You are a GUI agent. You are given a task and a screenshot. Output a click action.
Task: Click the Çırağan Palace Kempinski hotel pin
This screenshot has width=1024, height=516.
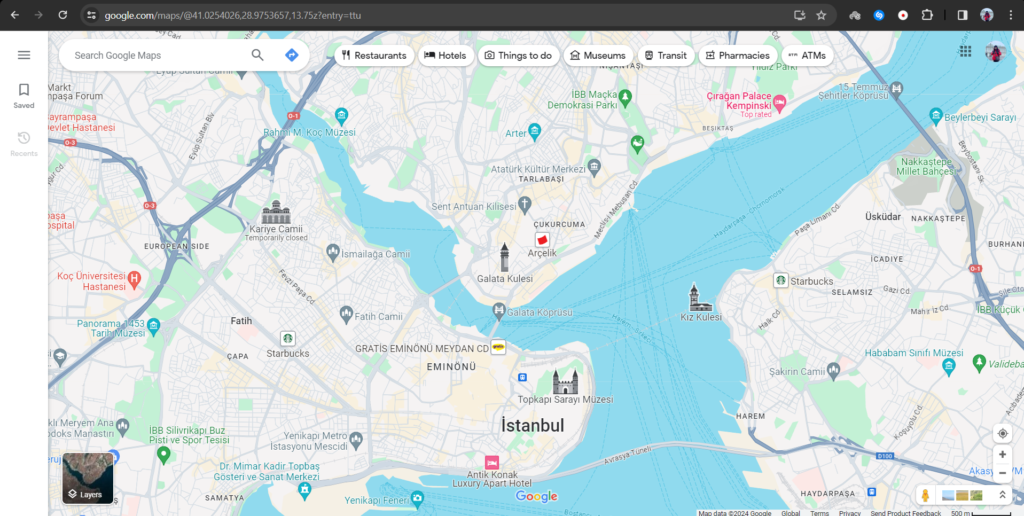[x=779, y=103]
